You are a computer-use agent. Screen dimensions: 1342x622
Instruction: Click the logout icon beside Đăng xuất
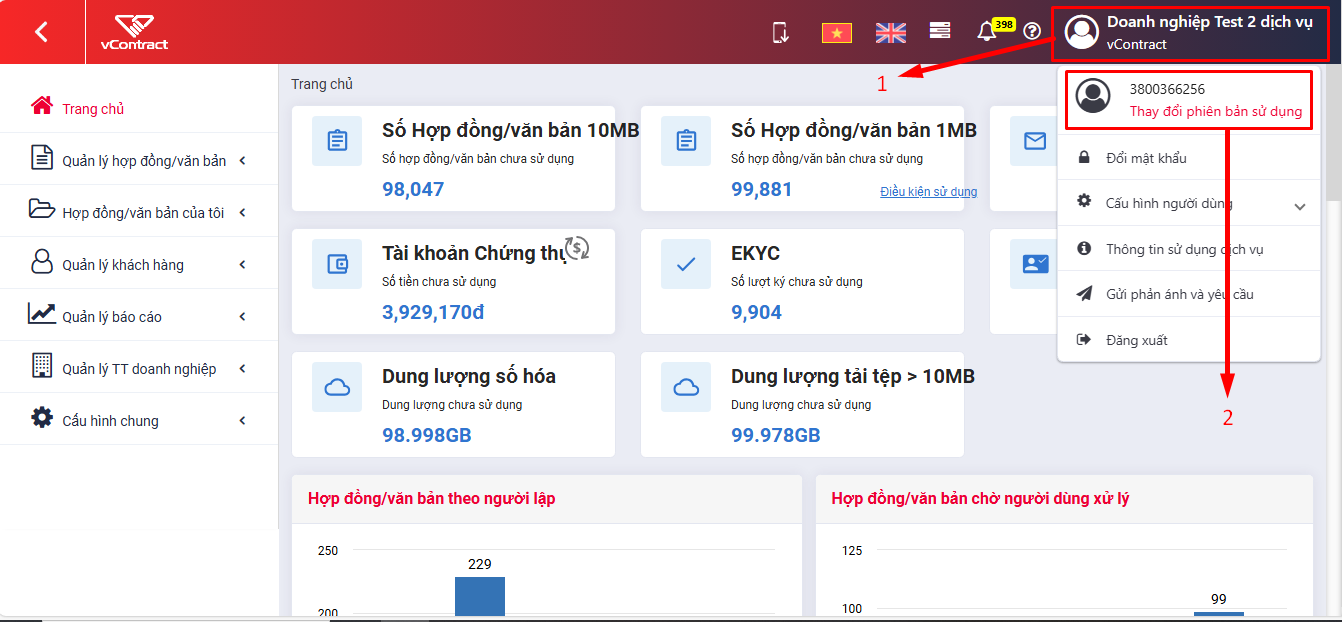[x=1083, y=340]
